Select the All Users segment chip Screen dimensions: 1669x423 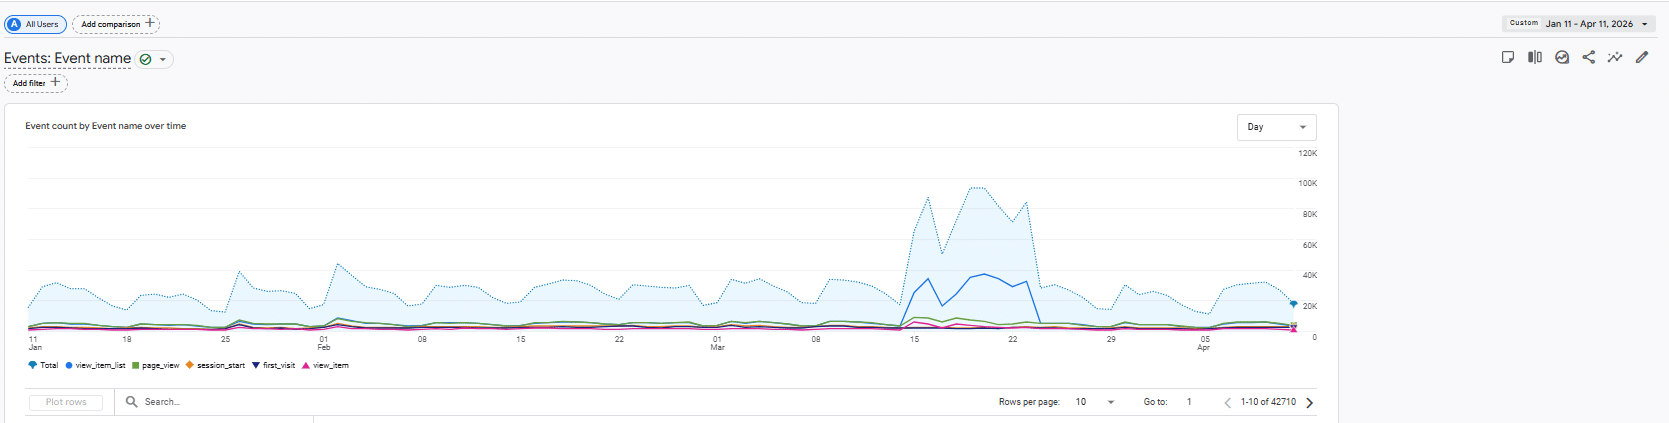tap(35, 24)
